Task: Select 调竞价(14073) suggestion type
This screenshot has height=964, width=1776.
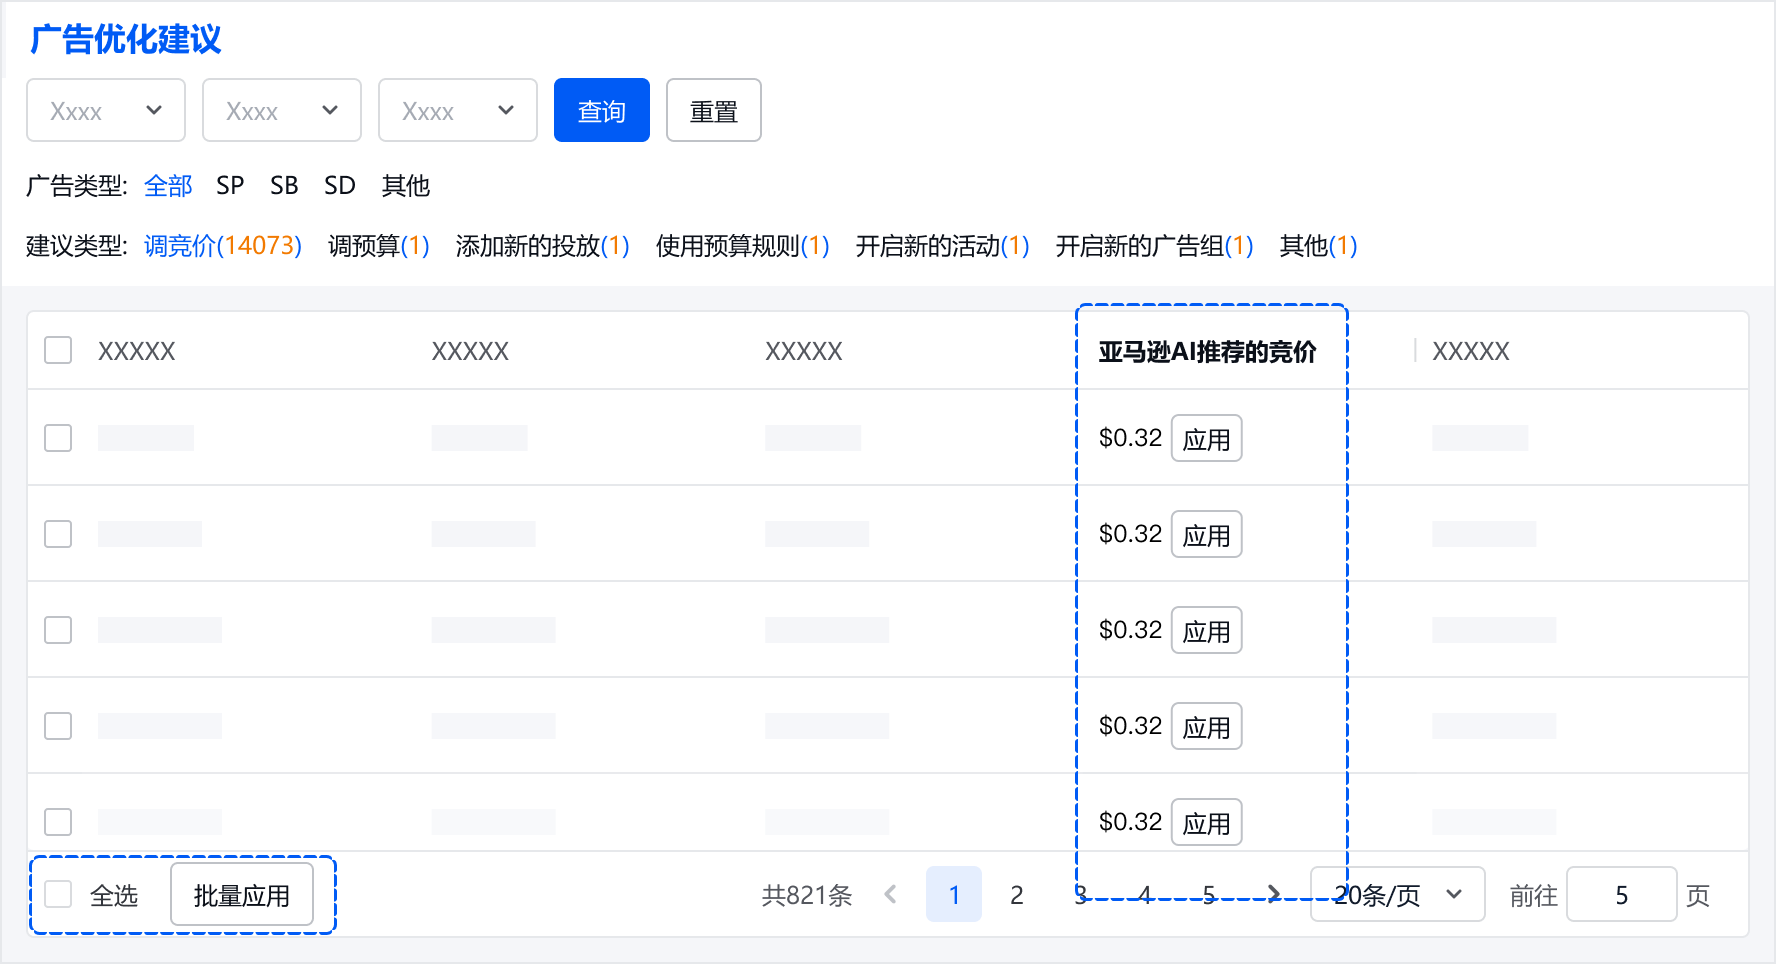Action: click(x=223, y=246)
